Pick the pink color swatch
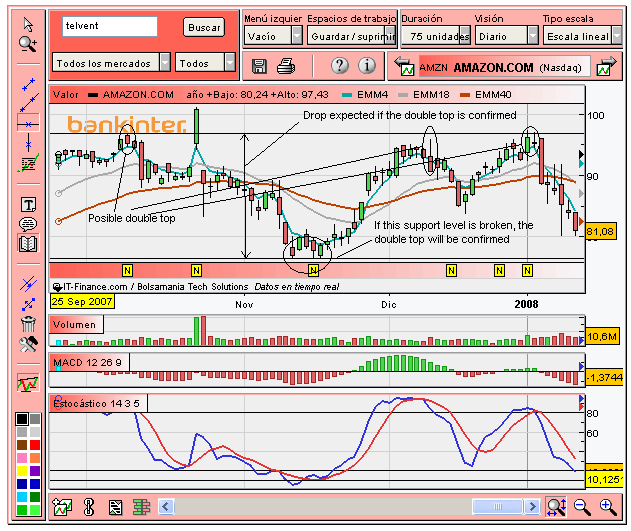This screenshot has height=531, width=631. 22,458
